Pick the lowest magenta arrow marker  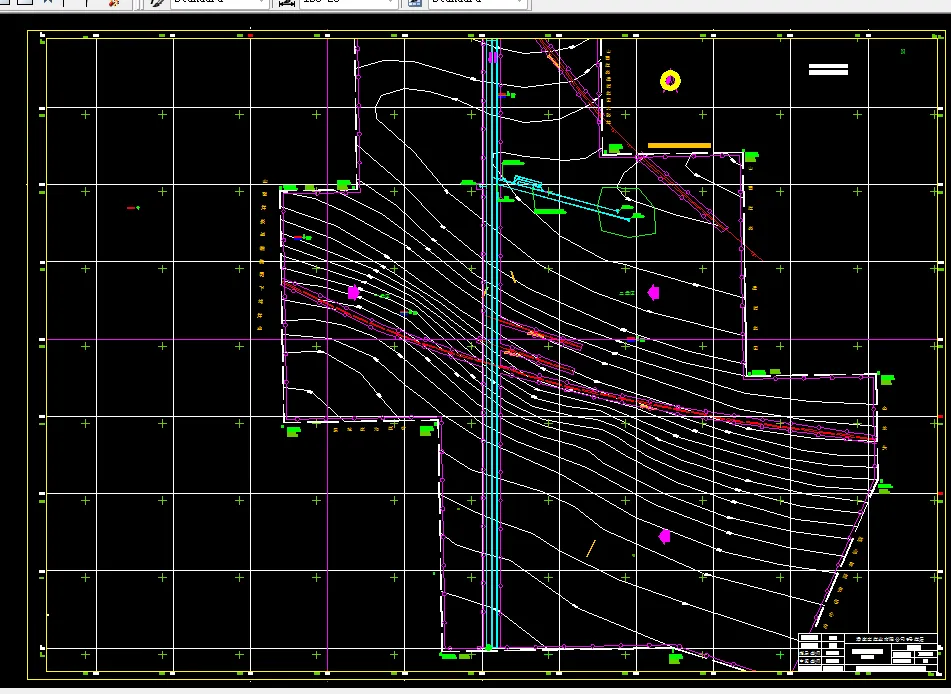[665, 536]
